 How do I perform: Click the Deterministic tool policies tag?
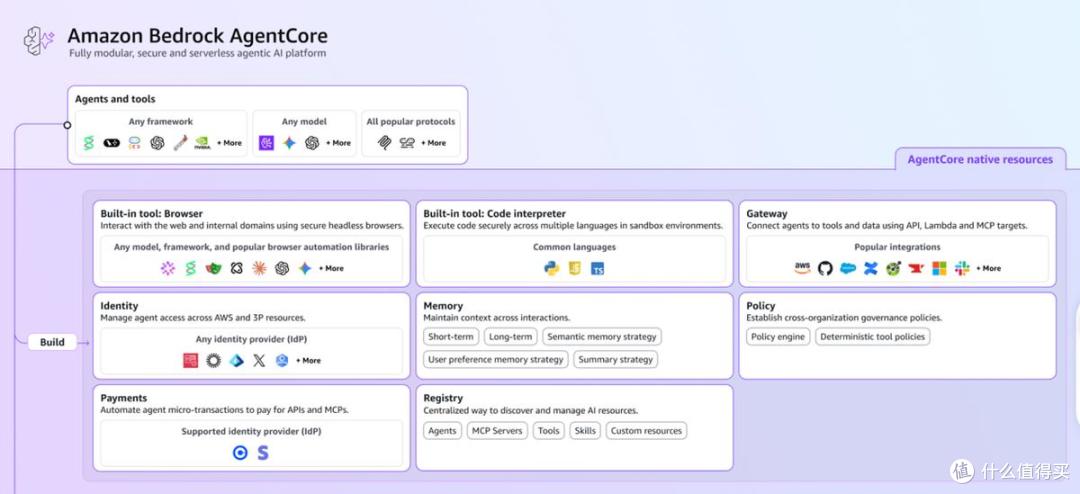(x=873, y=337)
